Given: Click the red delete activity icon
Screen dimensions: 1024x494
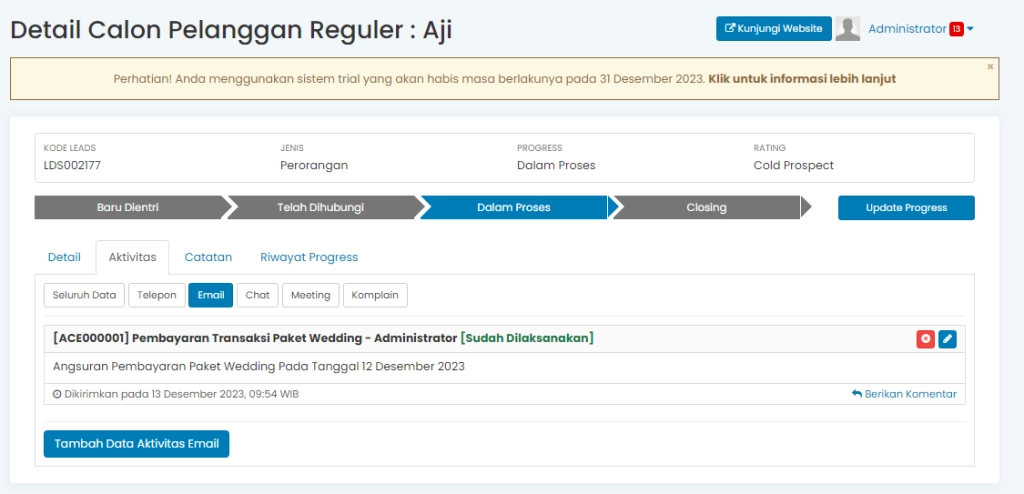Looking at the screenshot, I should click(x=926, y=339).
